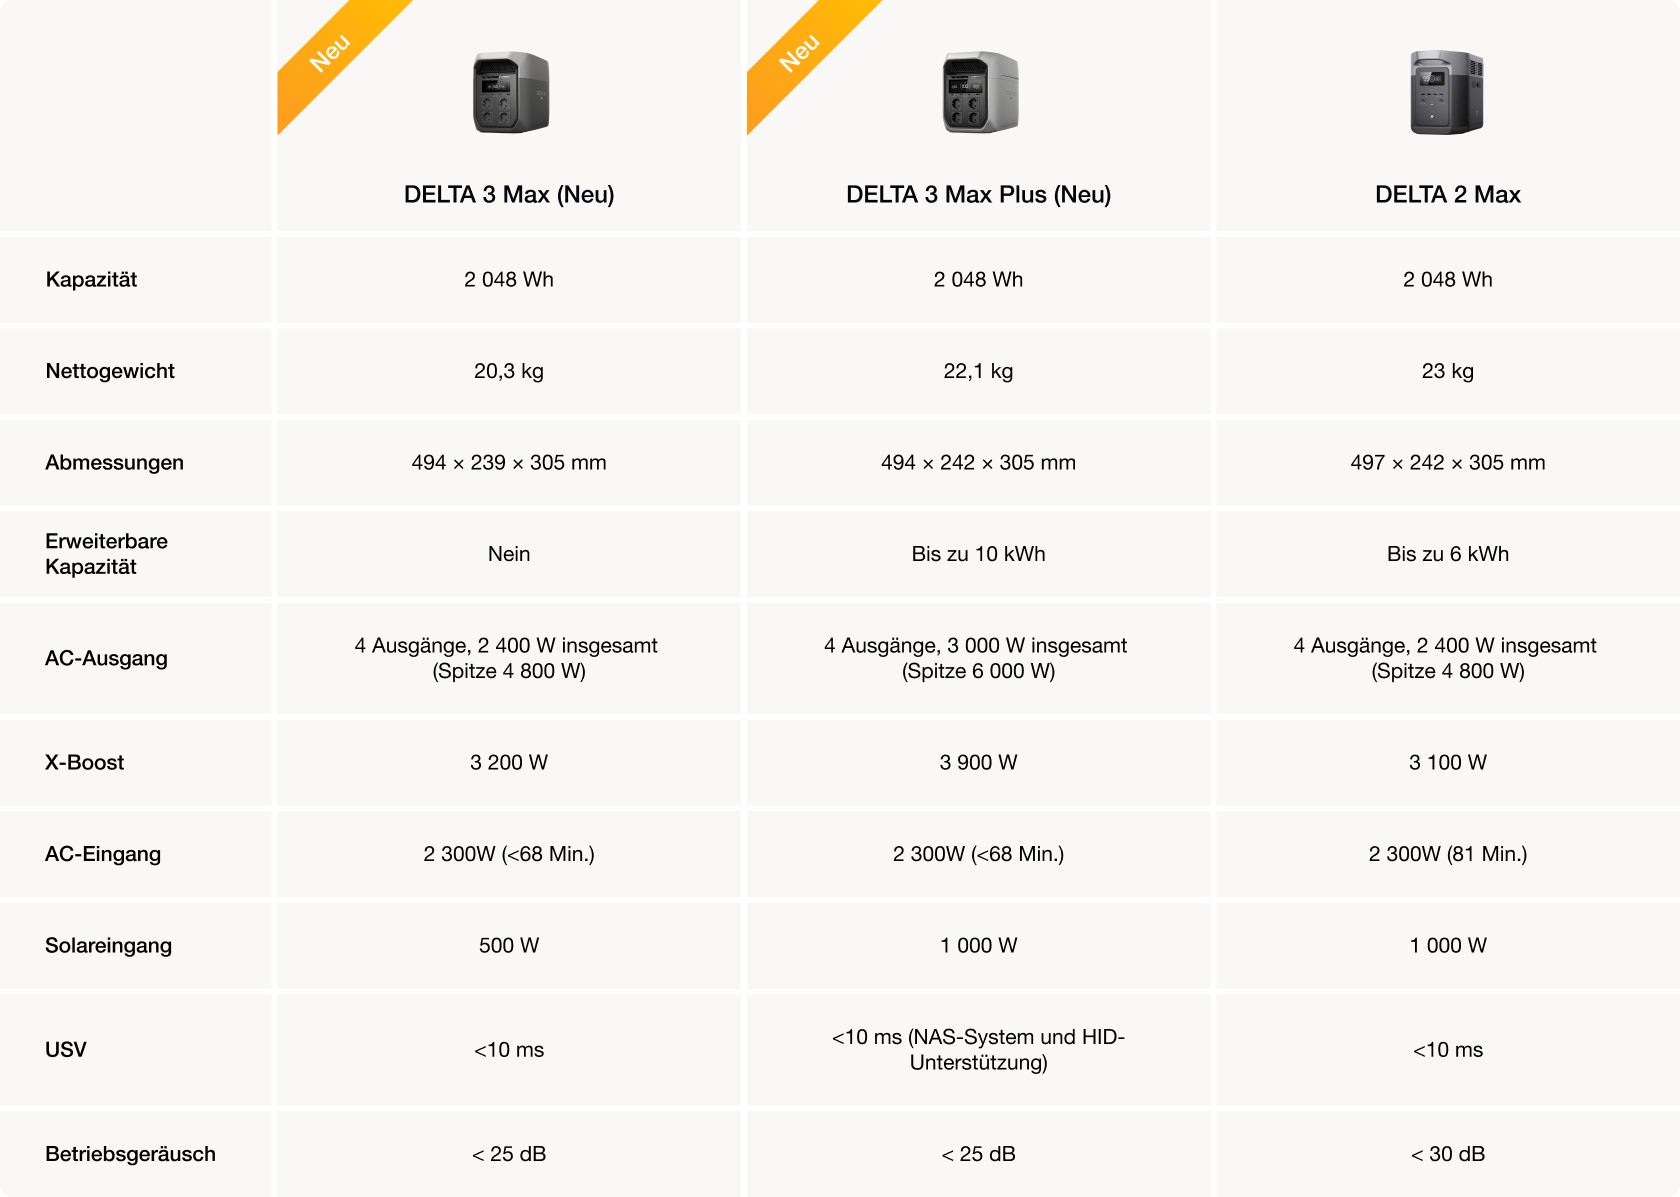Select the DELTA 3 Max Plus (Neu) title
Screen dimensions: 1680x1197
pyautogui.click(x=978, y=194)
